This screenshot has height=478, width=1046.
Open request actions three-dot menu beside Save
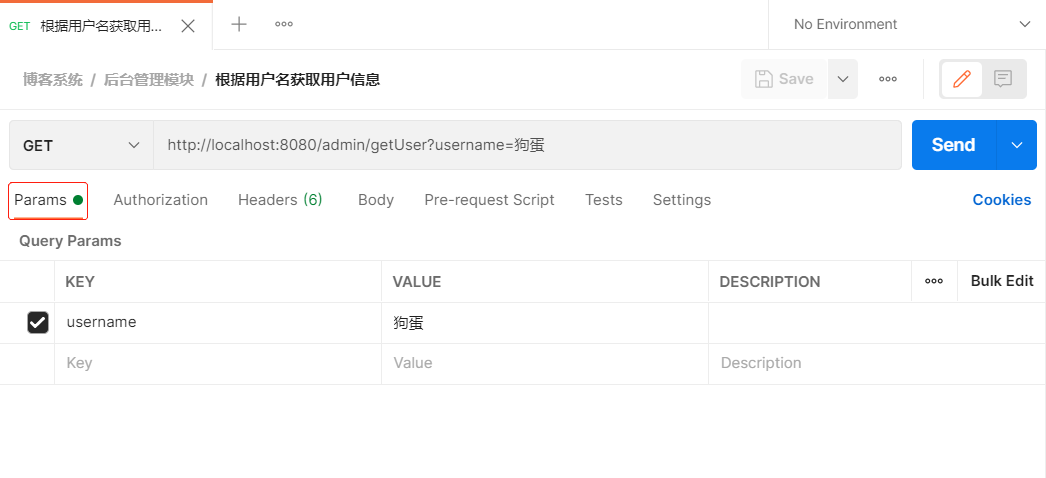point(888,79)
